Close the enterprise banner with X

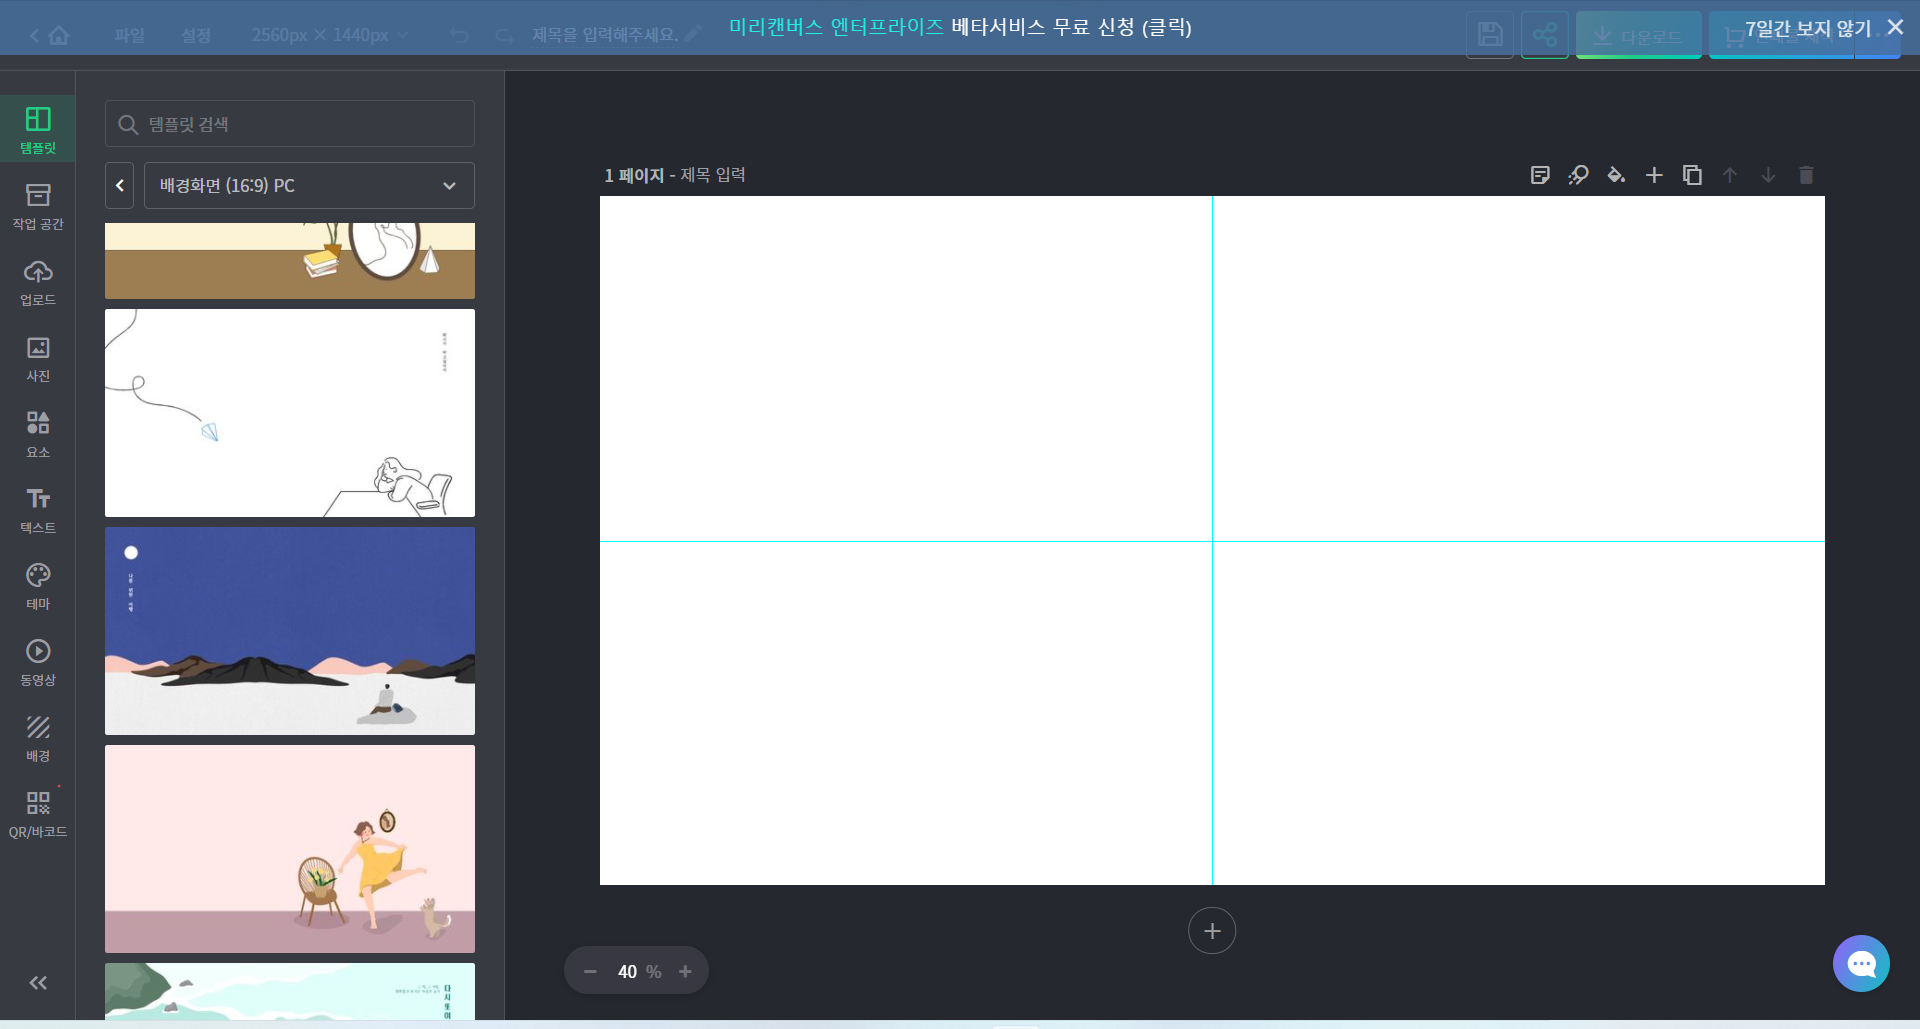click(1895, 27)
